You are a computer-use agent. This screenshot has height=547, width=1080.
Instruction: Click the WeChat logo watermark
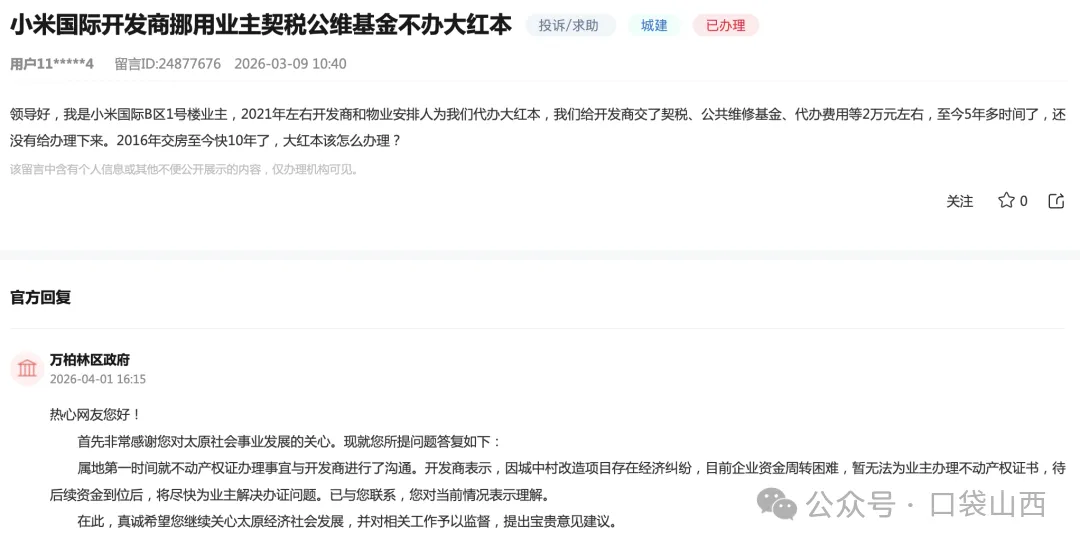pos(777,504)
